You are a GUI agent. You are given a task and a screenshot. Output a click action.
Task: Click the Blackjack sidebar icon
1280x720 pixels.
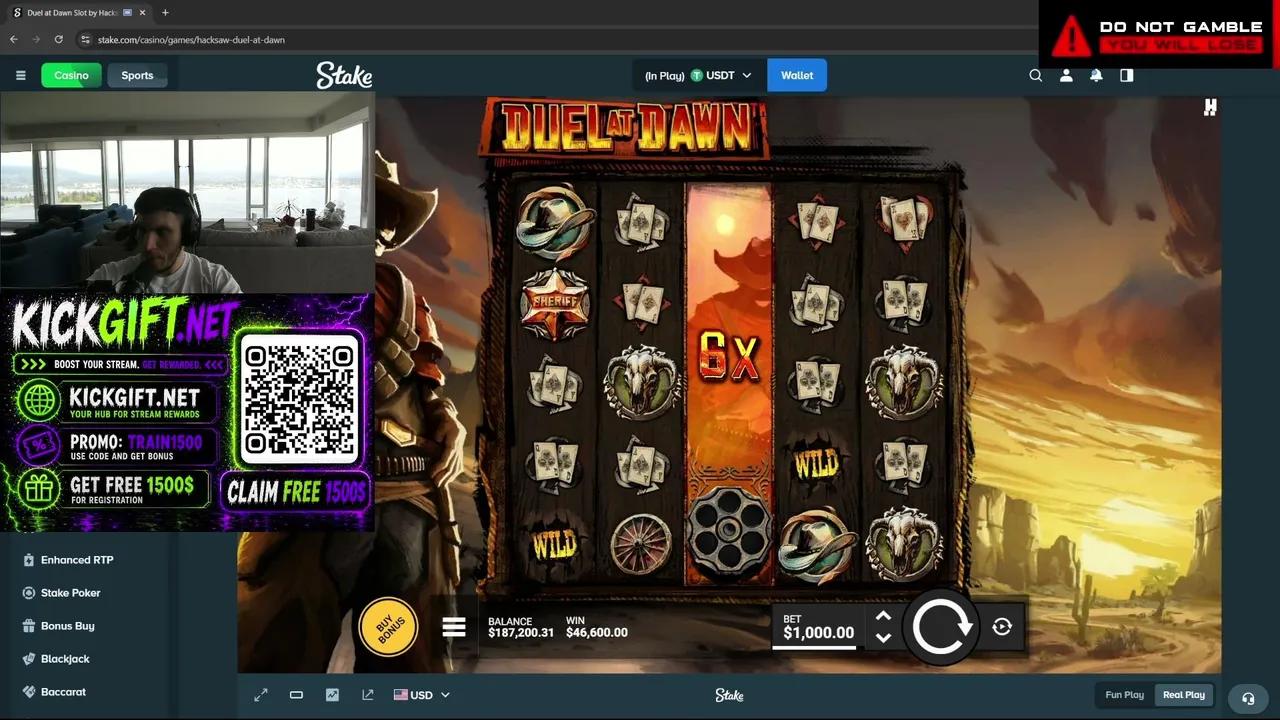point(29,659)
